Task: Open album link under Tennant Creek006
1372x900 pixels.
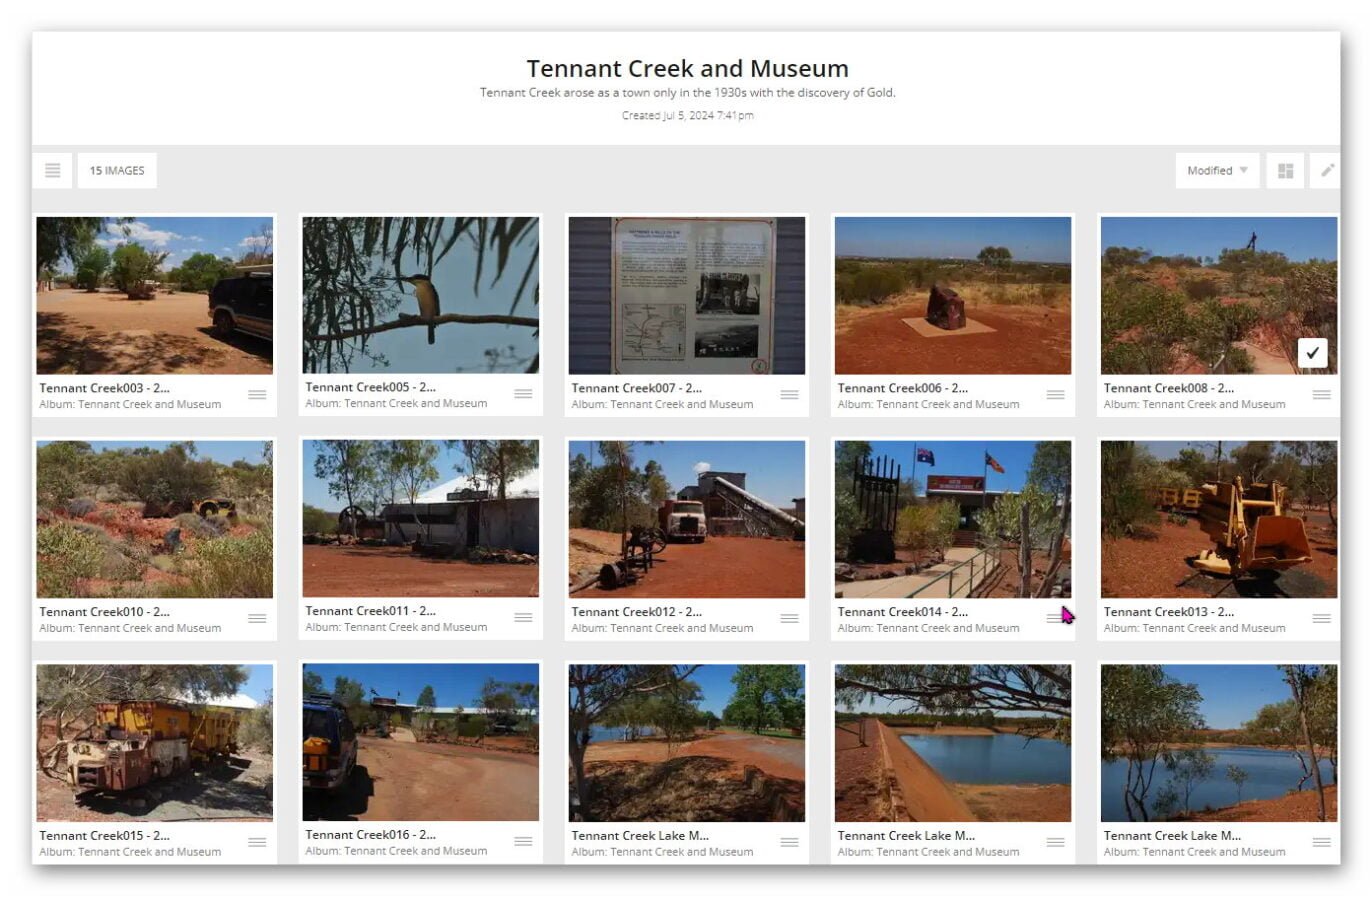Action: (928, 405)
